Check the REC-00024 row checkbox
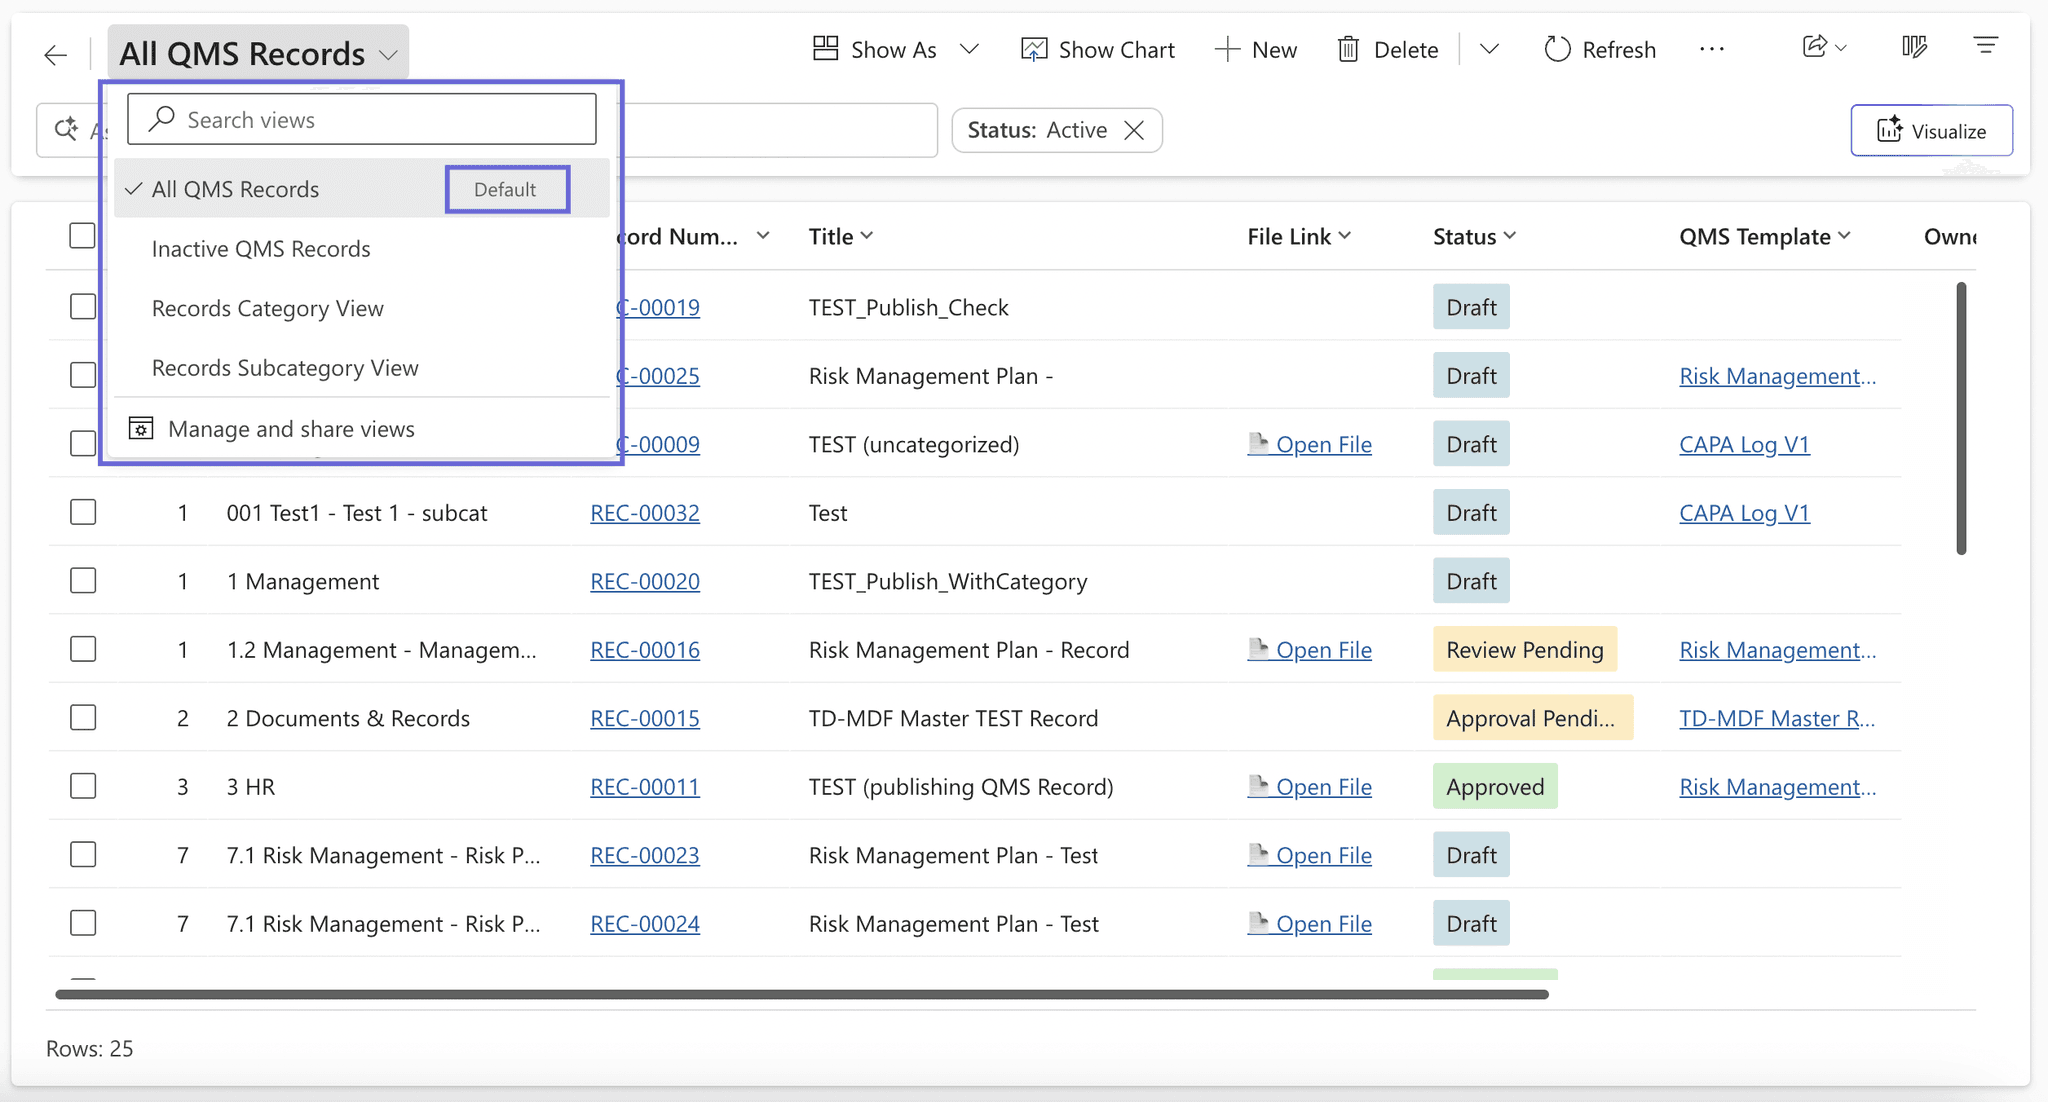Screen dimensions: 2048x1102 (x=83, y=923)
